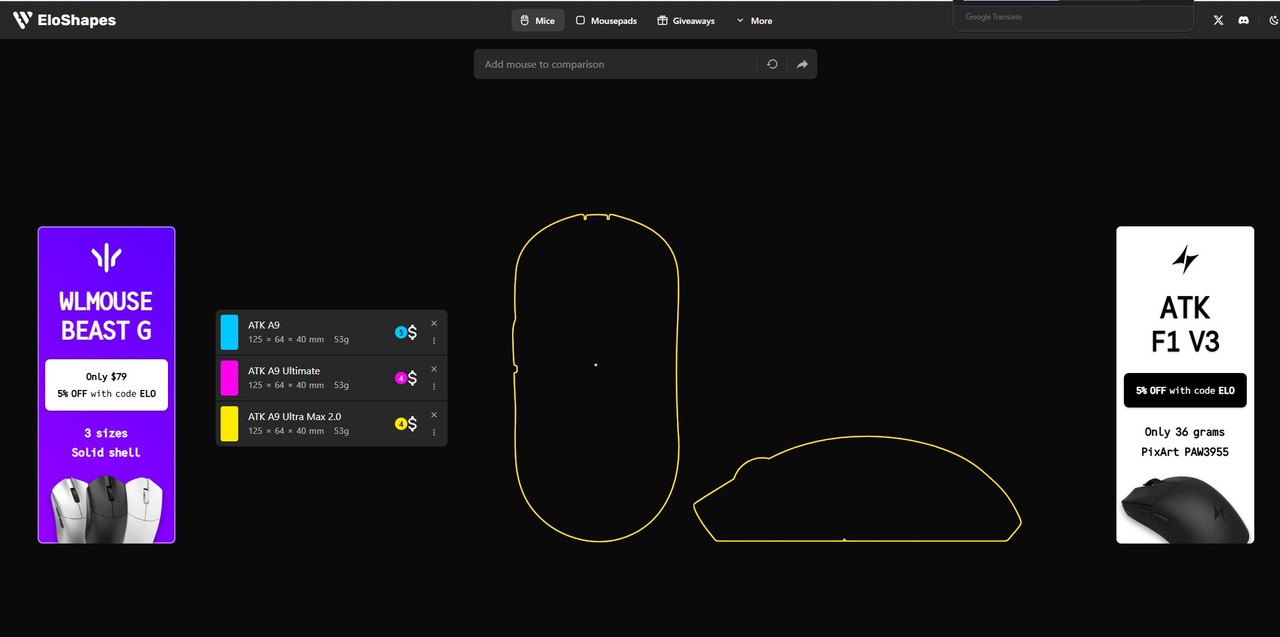Open the price dollar icon for ATK A9 Ultimate

click(x=412, y=378)
